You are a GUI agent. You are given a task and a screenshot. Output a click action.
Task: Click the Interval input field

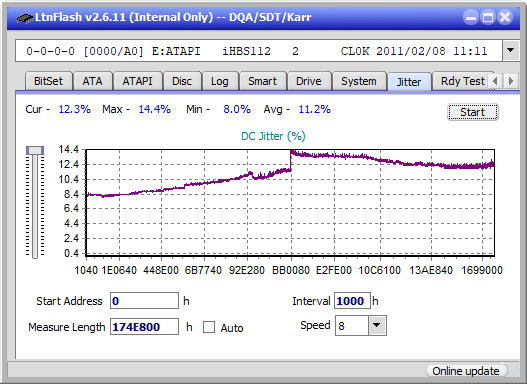coord(352,300)
